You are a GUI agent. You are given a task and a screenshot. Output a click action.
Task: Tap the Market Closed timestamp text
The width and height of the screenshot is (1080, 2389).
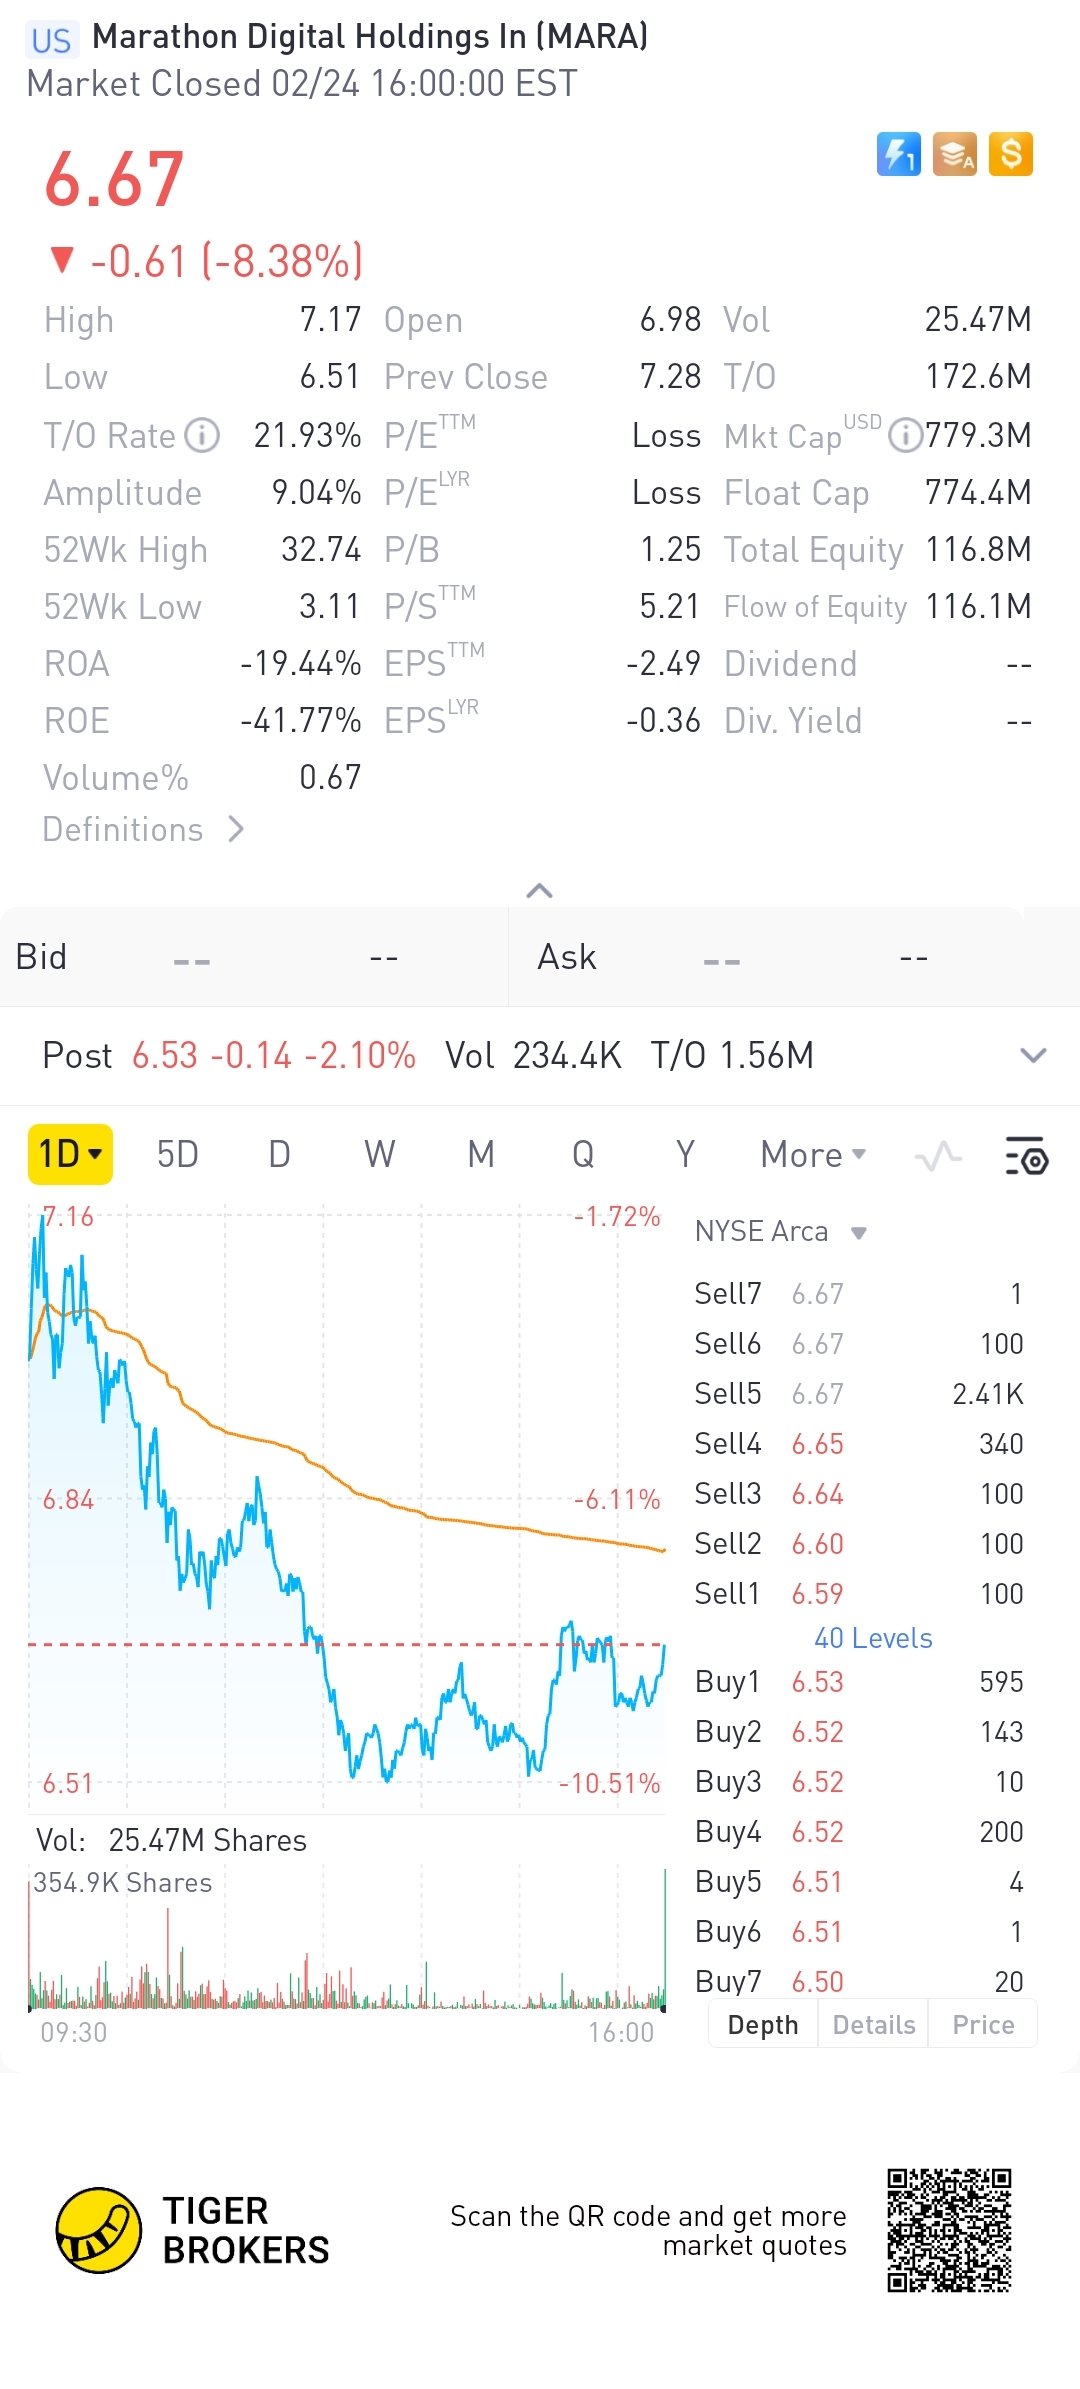click(x=302, y=84)
